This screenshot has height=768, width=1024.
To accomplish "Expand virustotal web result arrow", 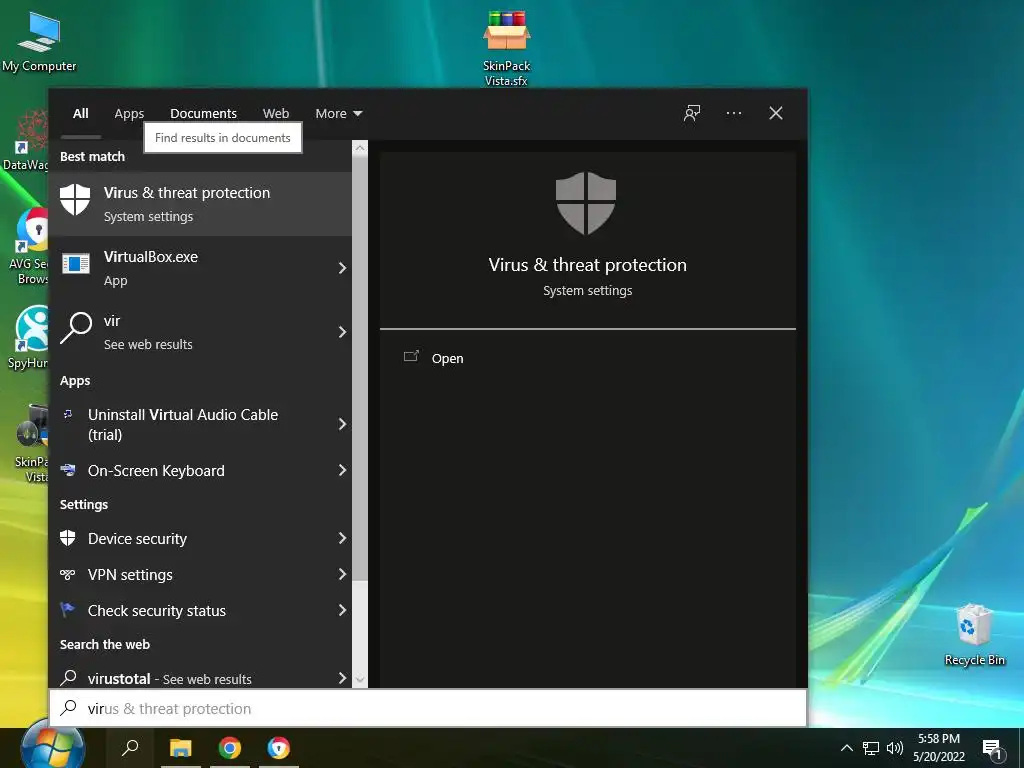I will pos(342,677).
